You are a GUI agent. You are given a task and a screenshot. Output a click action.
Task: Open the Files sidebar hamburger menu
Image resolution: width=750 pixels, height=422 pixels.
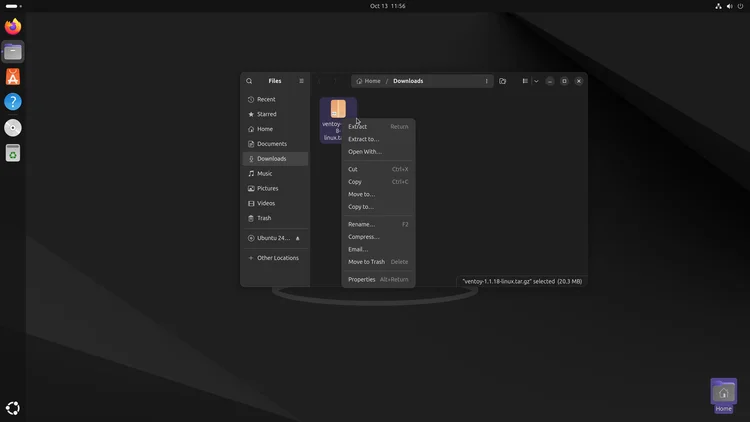point(301,81)
